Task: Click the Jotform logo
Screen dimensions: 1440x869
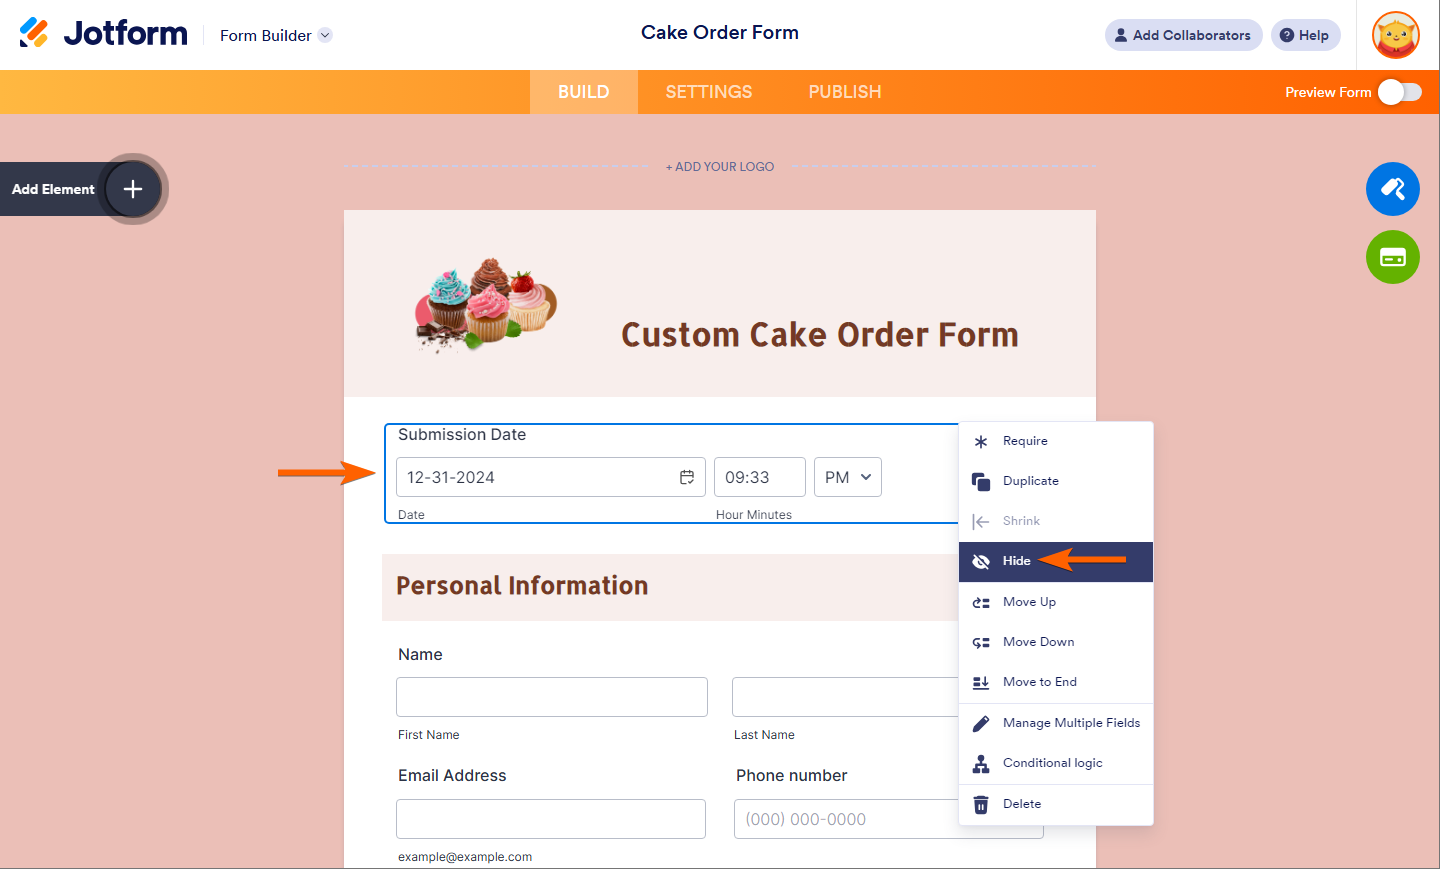Action: coord(103,33)
